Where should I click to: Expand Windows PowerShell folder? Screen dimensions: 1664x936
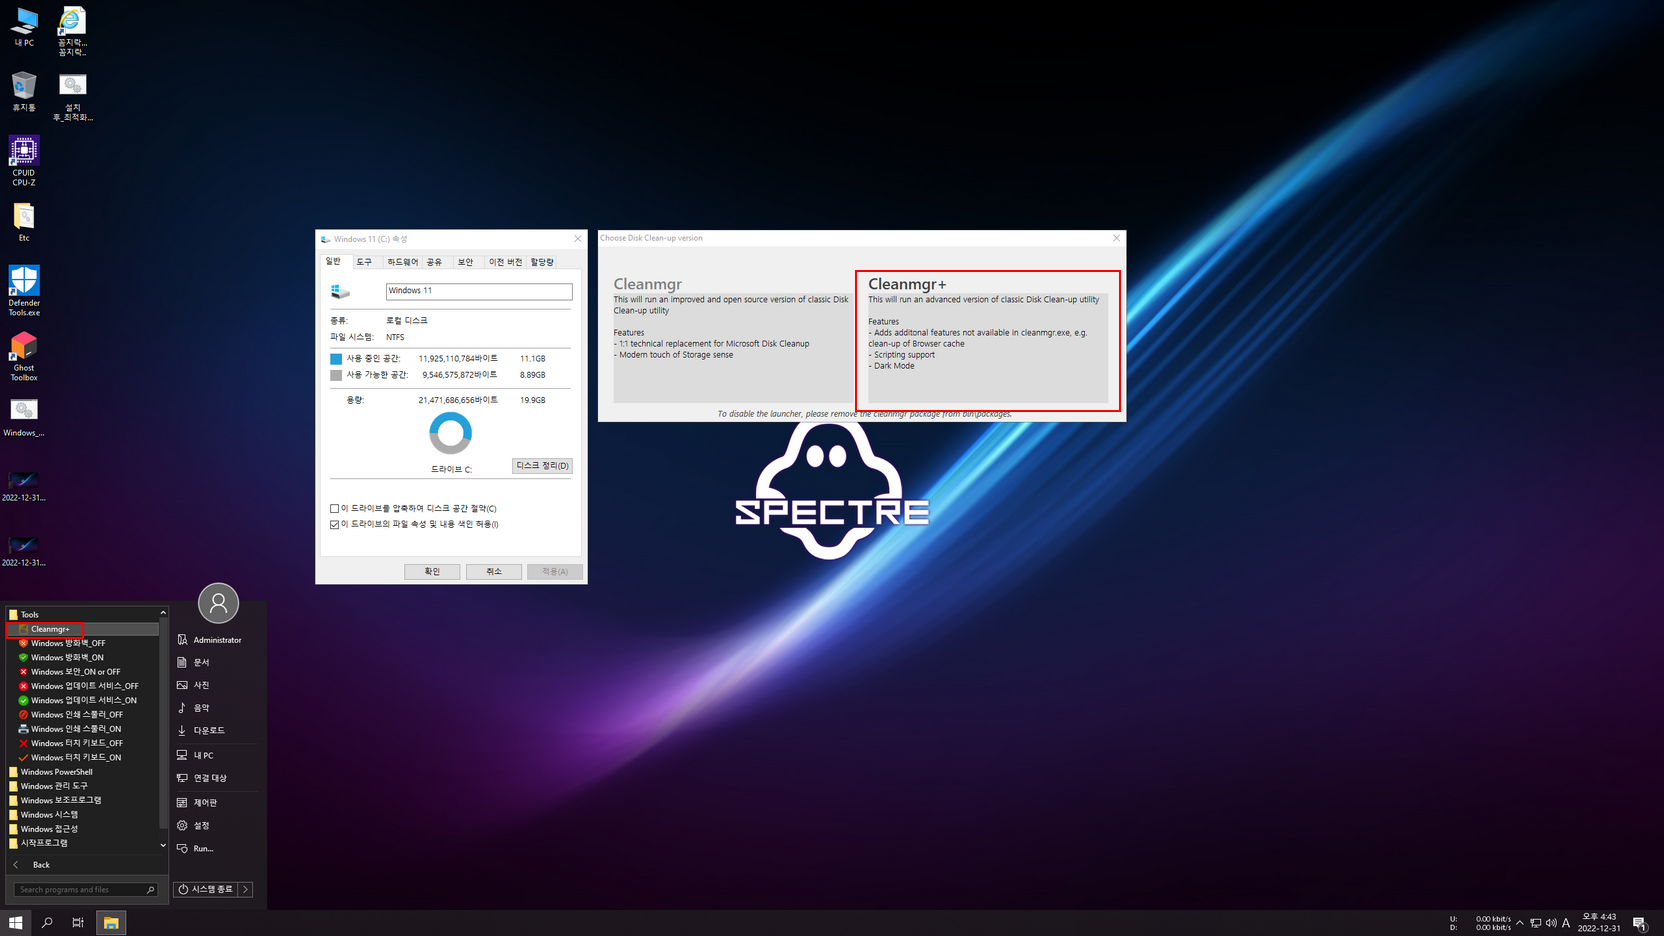56,772
